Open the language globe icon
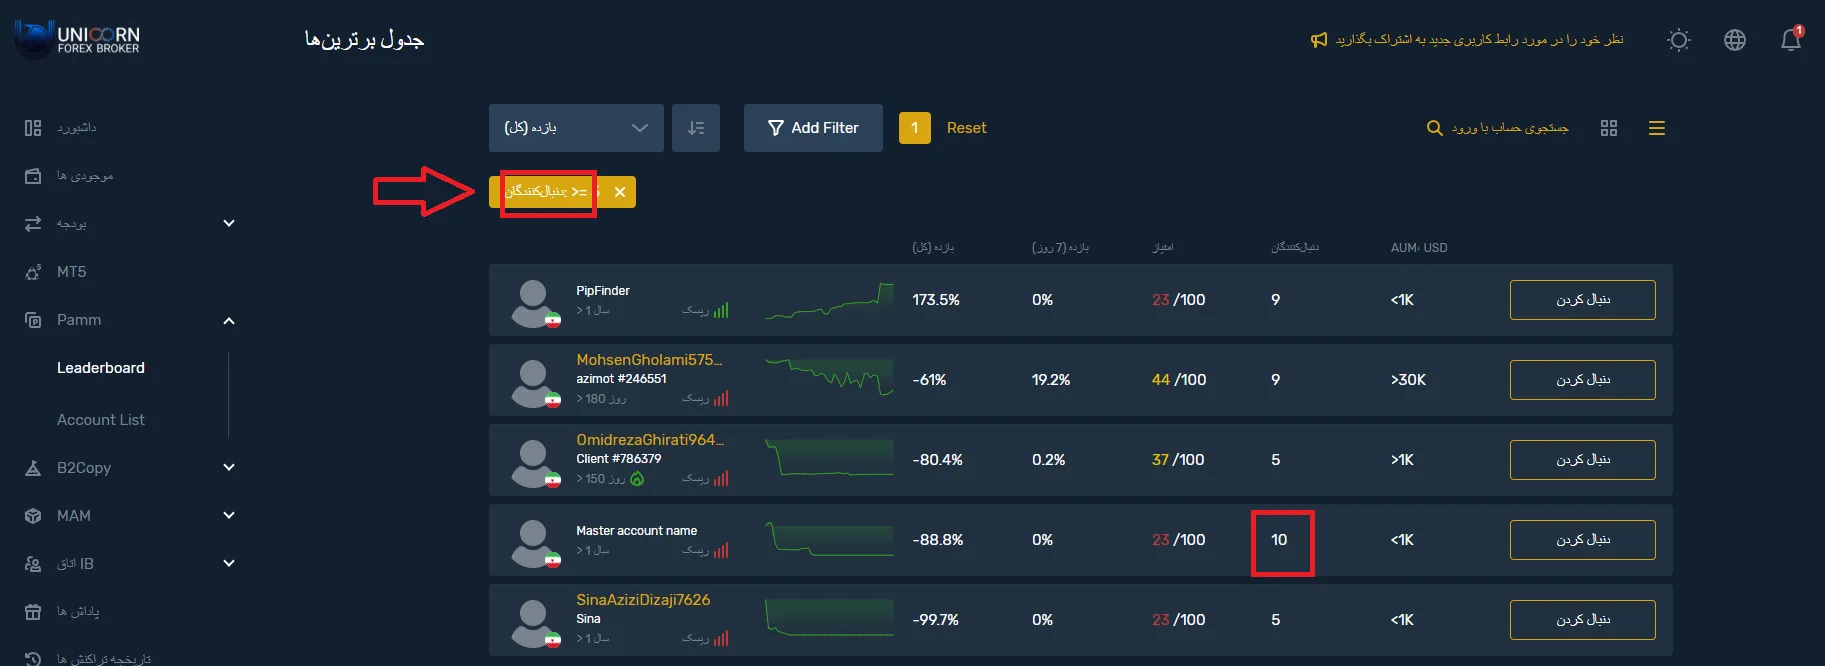This screenshot has width=1825, height=666. click(x=1735, y=40)
